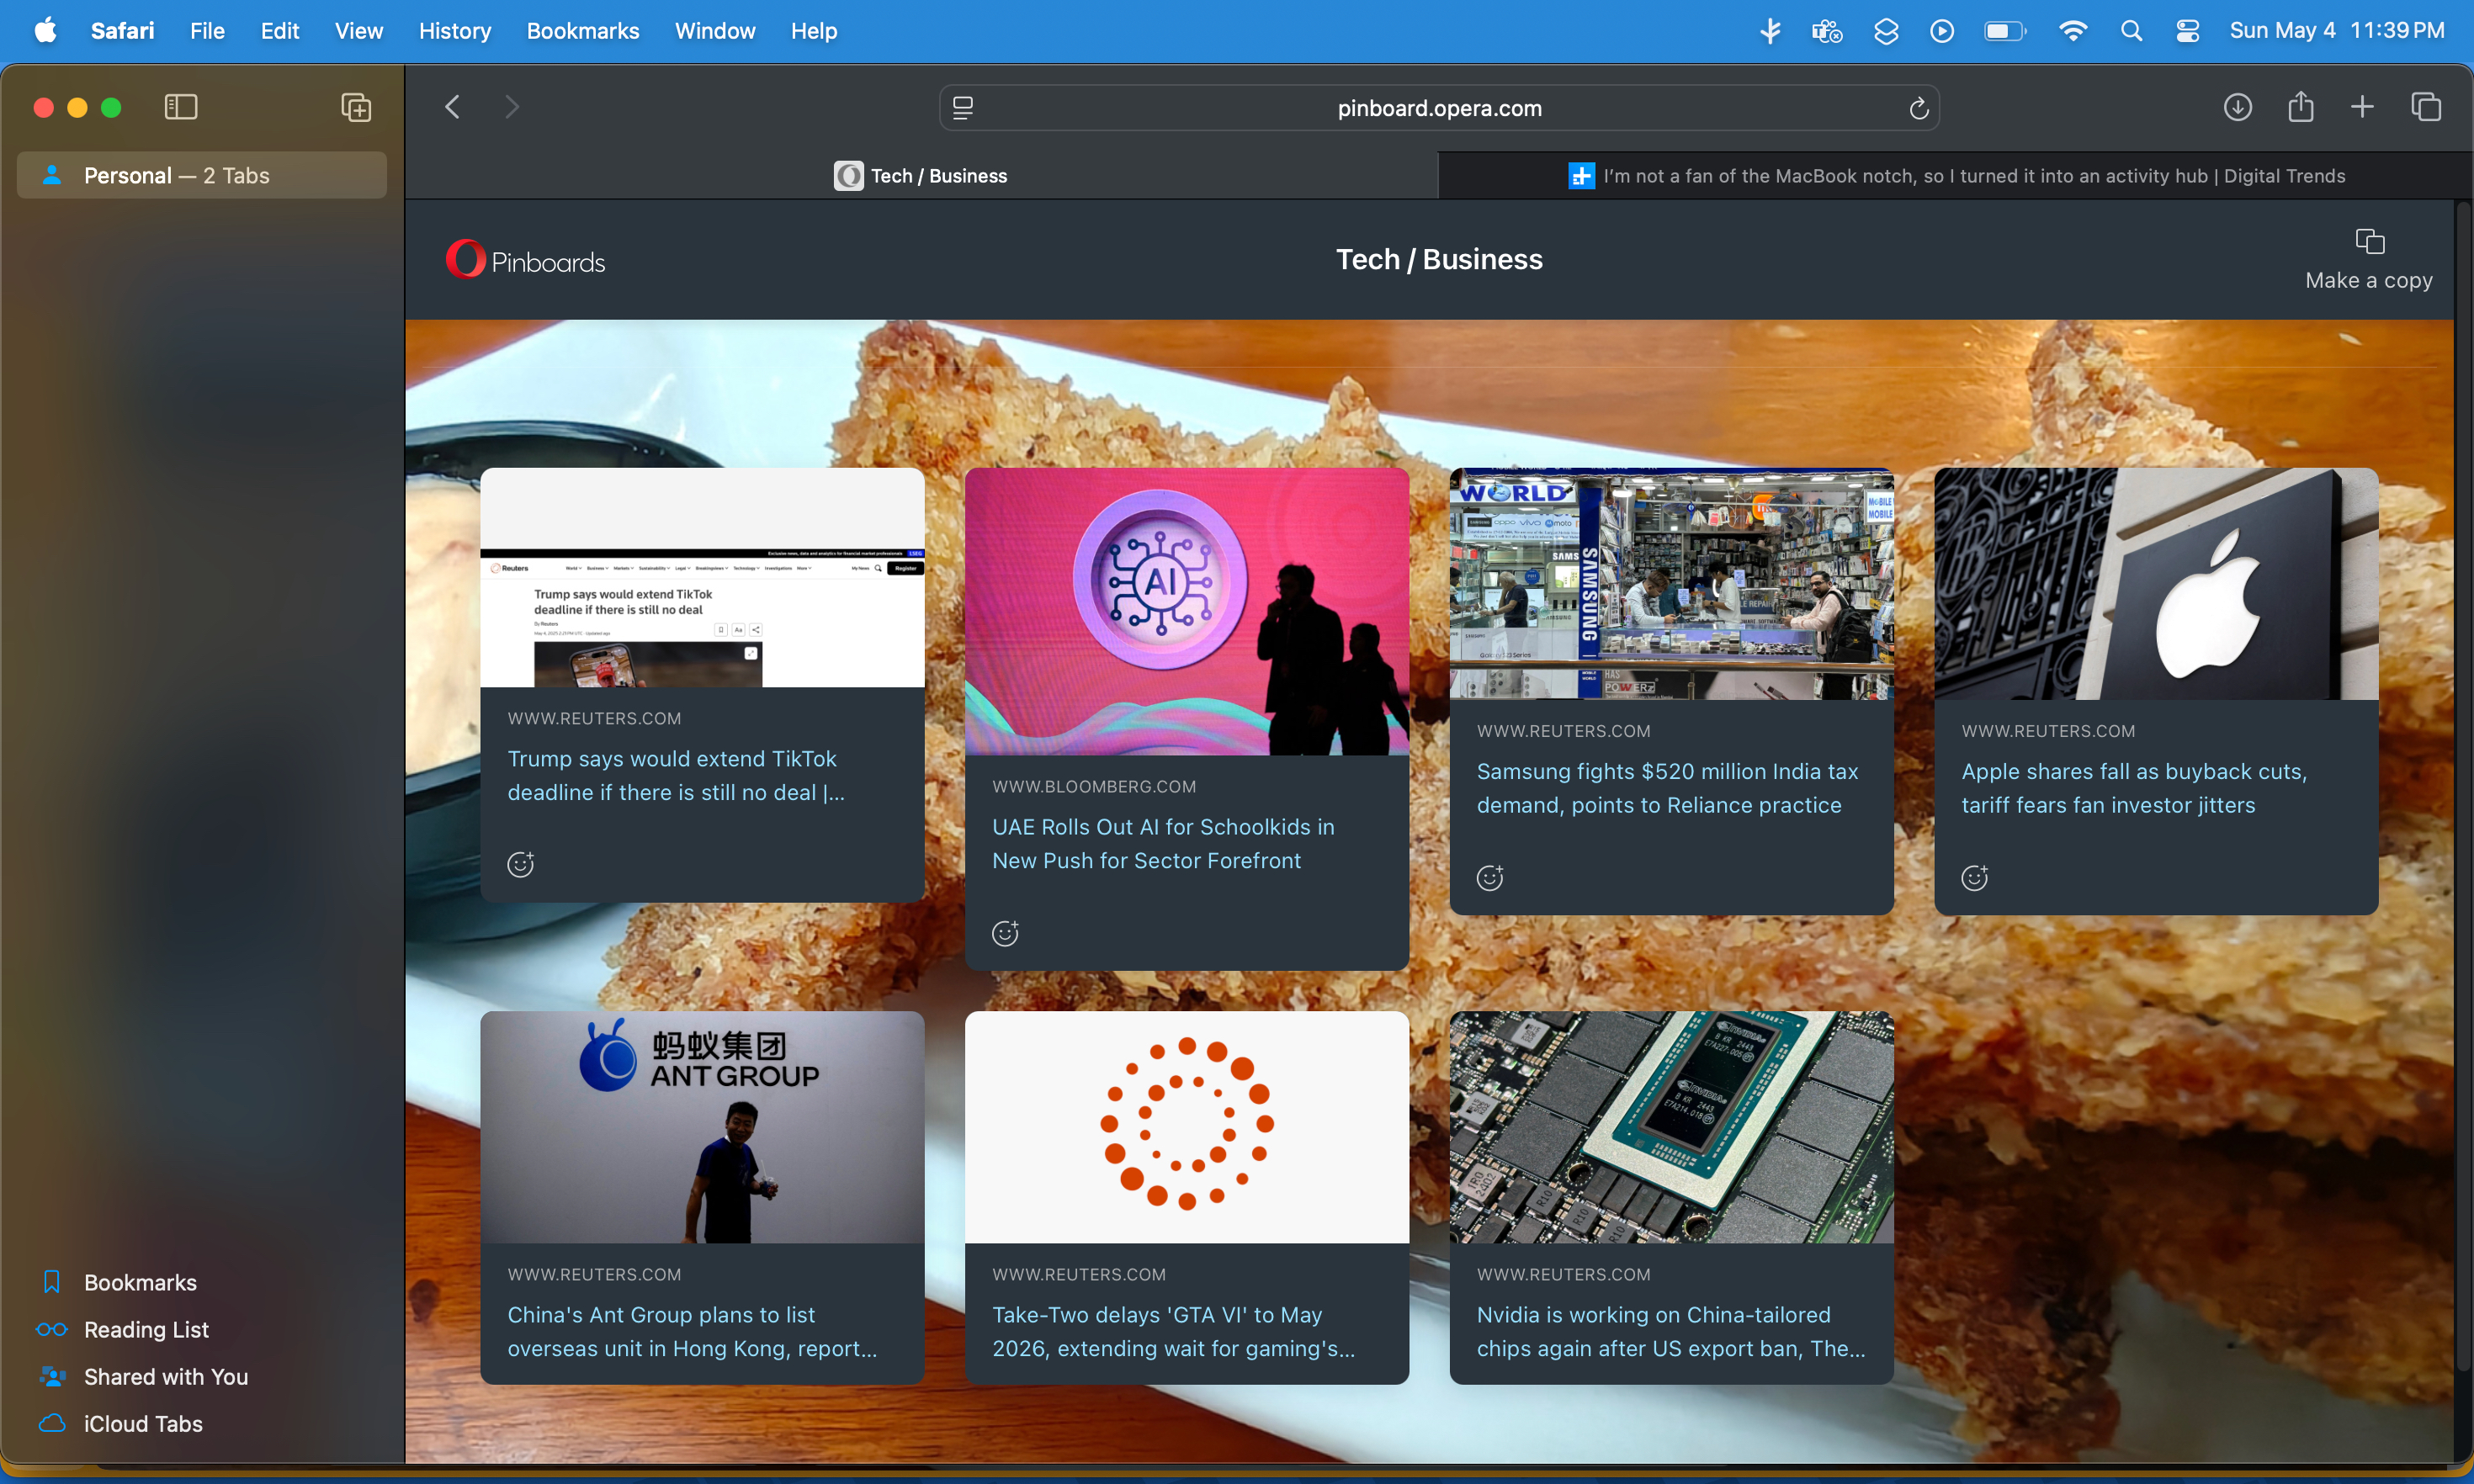This screenshot has width=2474, height=1484.
Task: Go back to the previous page
Action: pos(453,107)
